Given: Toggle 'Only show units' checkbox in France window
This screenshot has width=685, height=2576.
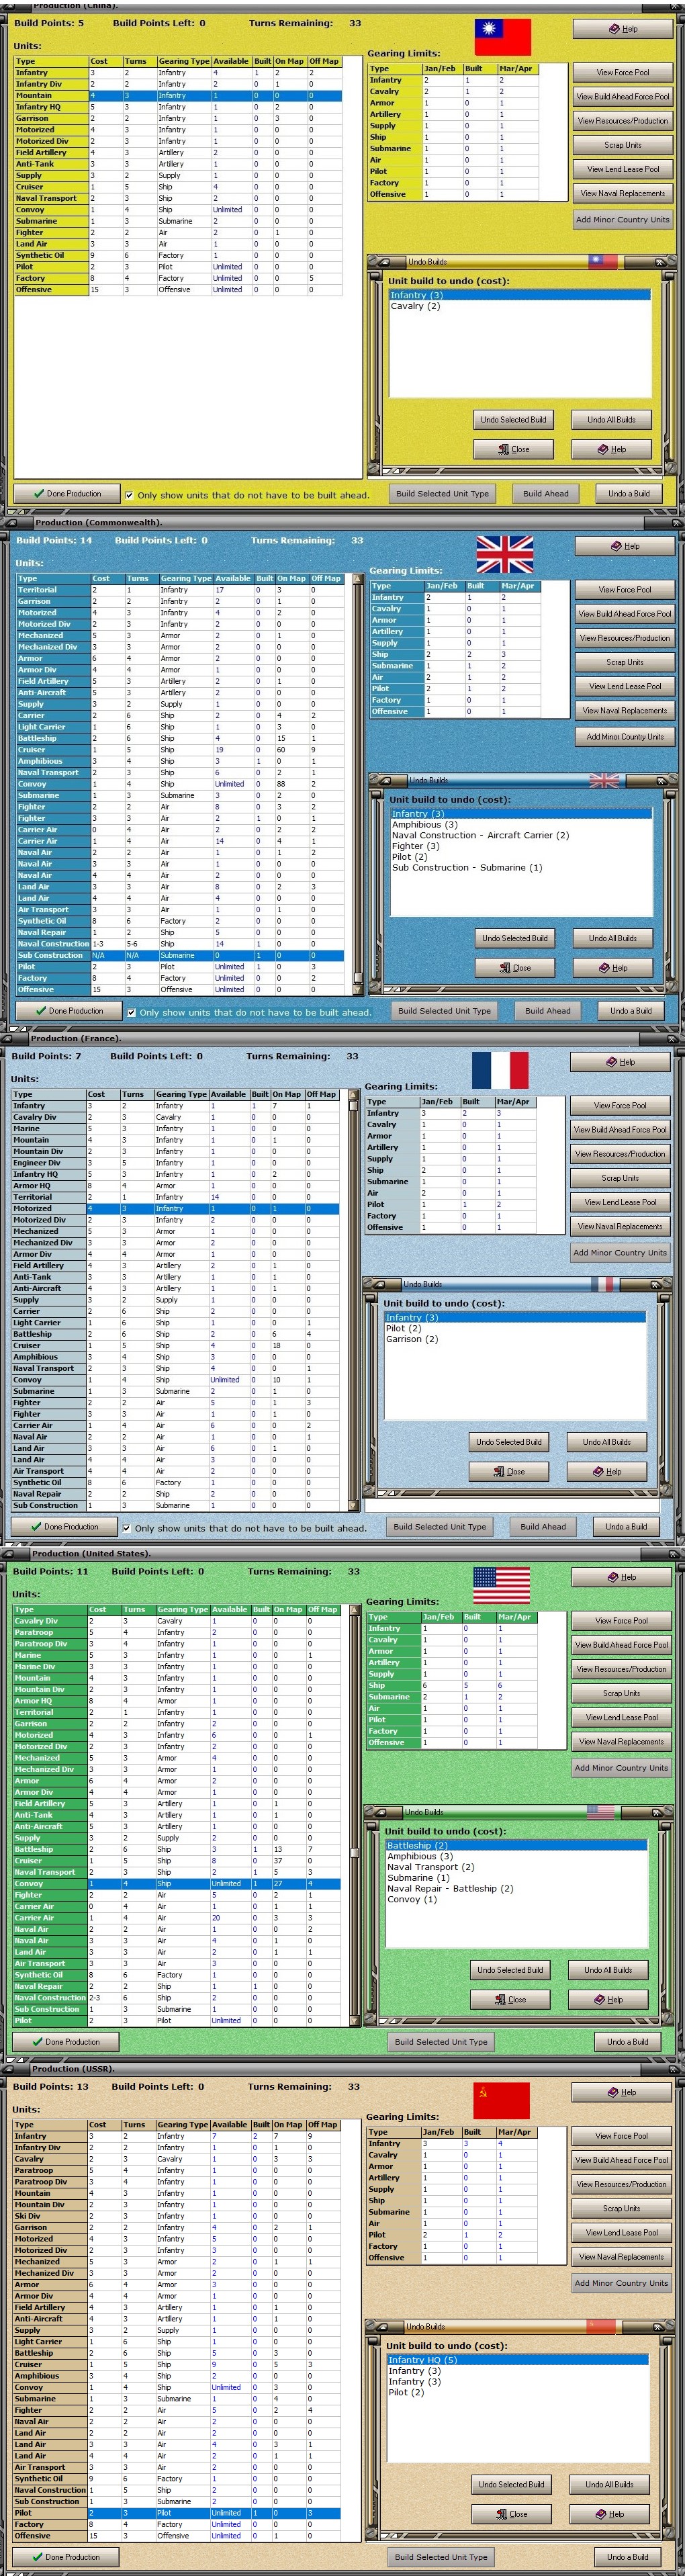Looking at the screenshot, I should [x=126, y=1528].
